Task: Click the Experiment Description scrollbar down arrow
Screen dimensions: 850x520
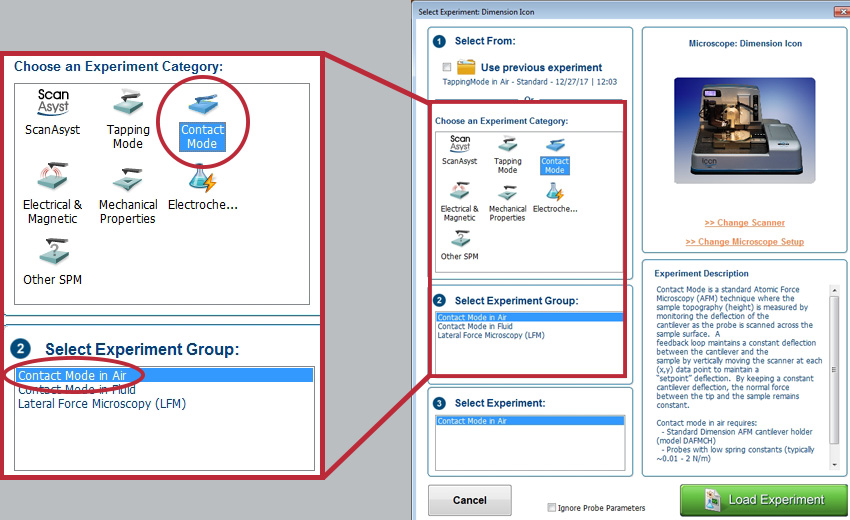Action: coord(833,465)
